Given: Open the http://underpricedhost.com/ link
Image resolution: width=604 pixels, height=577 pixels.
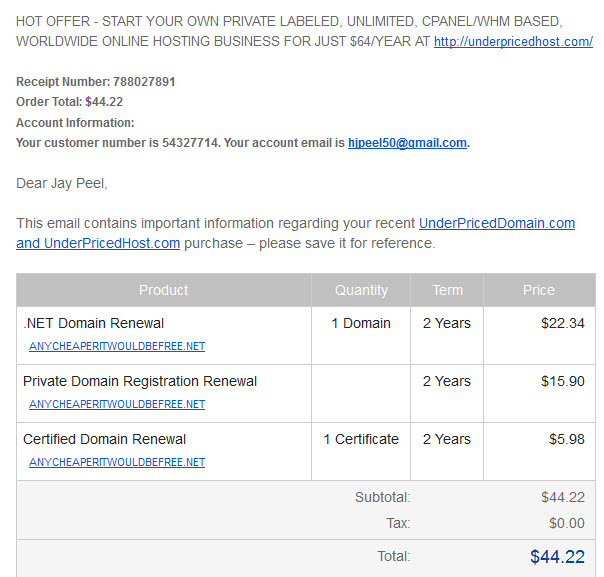Looking at the screenshot, I should tap(513, 42).
